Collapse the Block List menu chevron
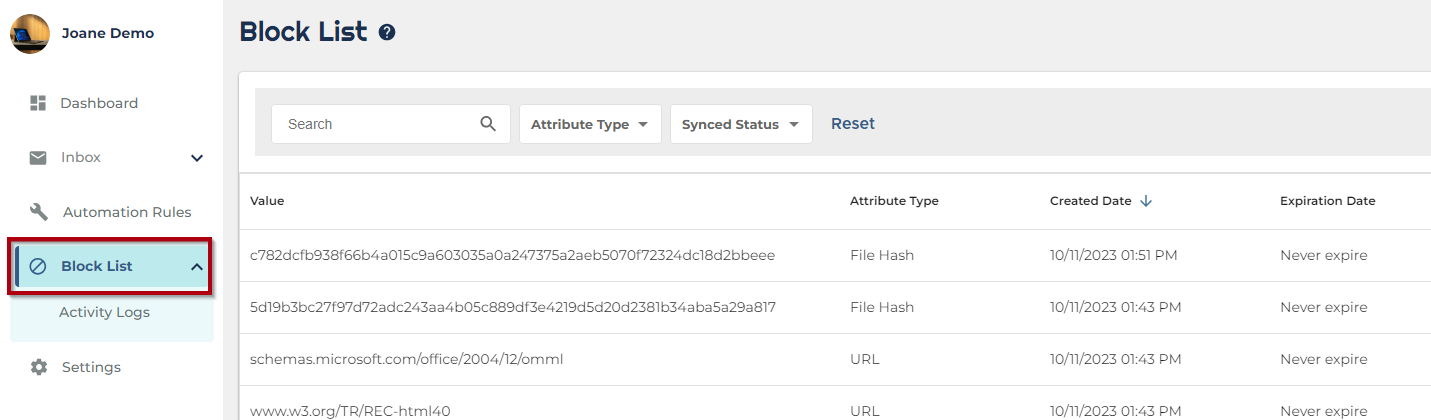This screenshot has height=420, width=1431. coord(197,266)
